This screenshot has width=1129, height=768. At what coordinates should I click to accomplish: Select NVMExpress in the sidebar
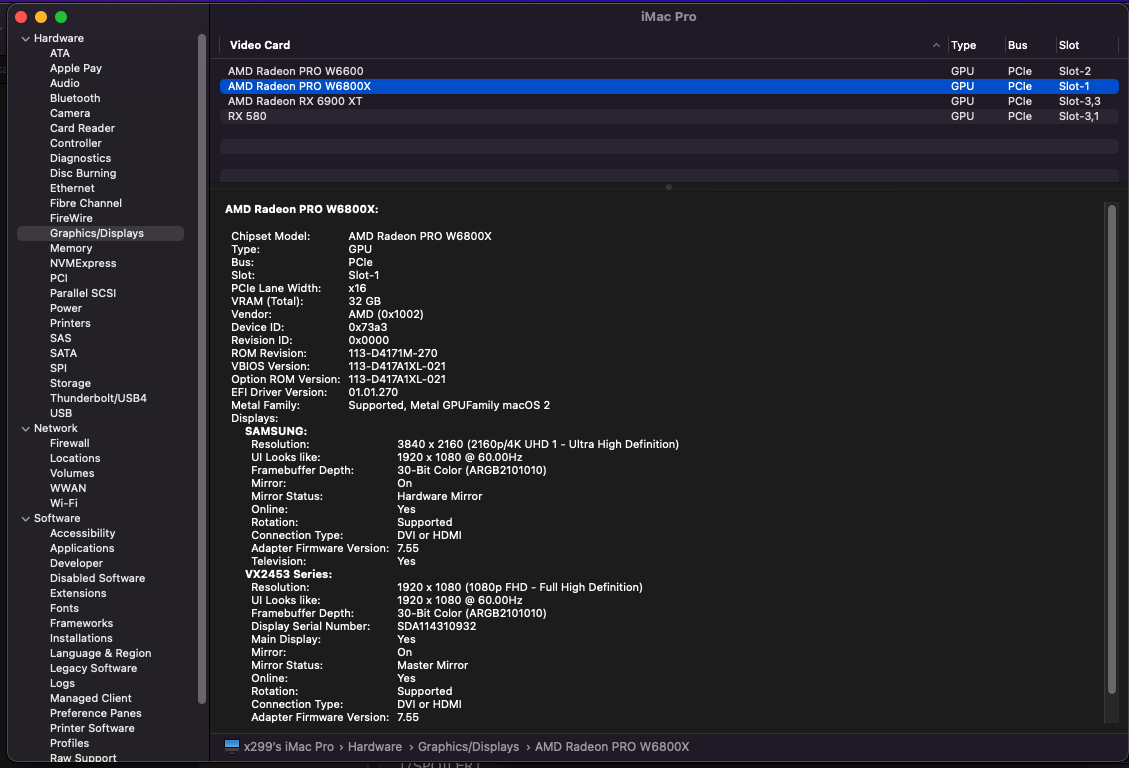click(x=83, y=263)
